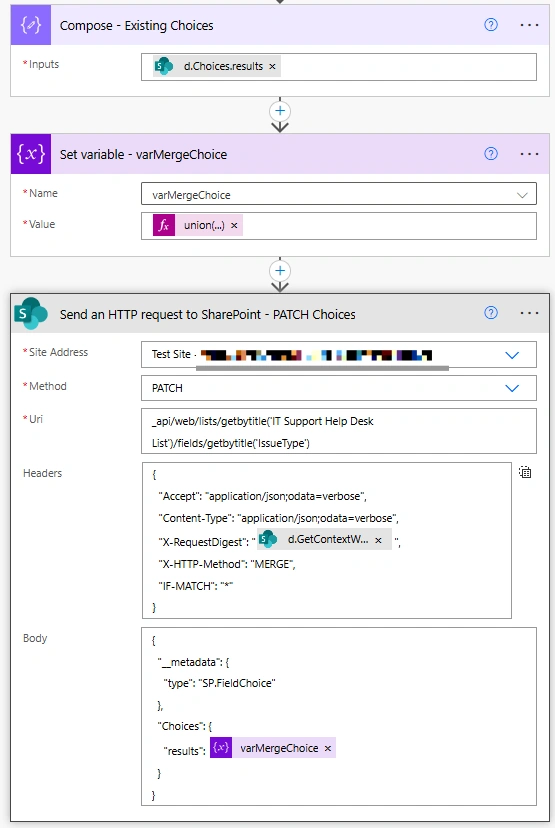The width and height of the screenshot is (555, 828).
Task: Click the "Choices": { line in Body
Action: tap(184, 726)
